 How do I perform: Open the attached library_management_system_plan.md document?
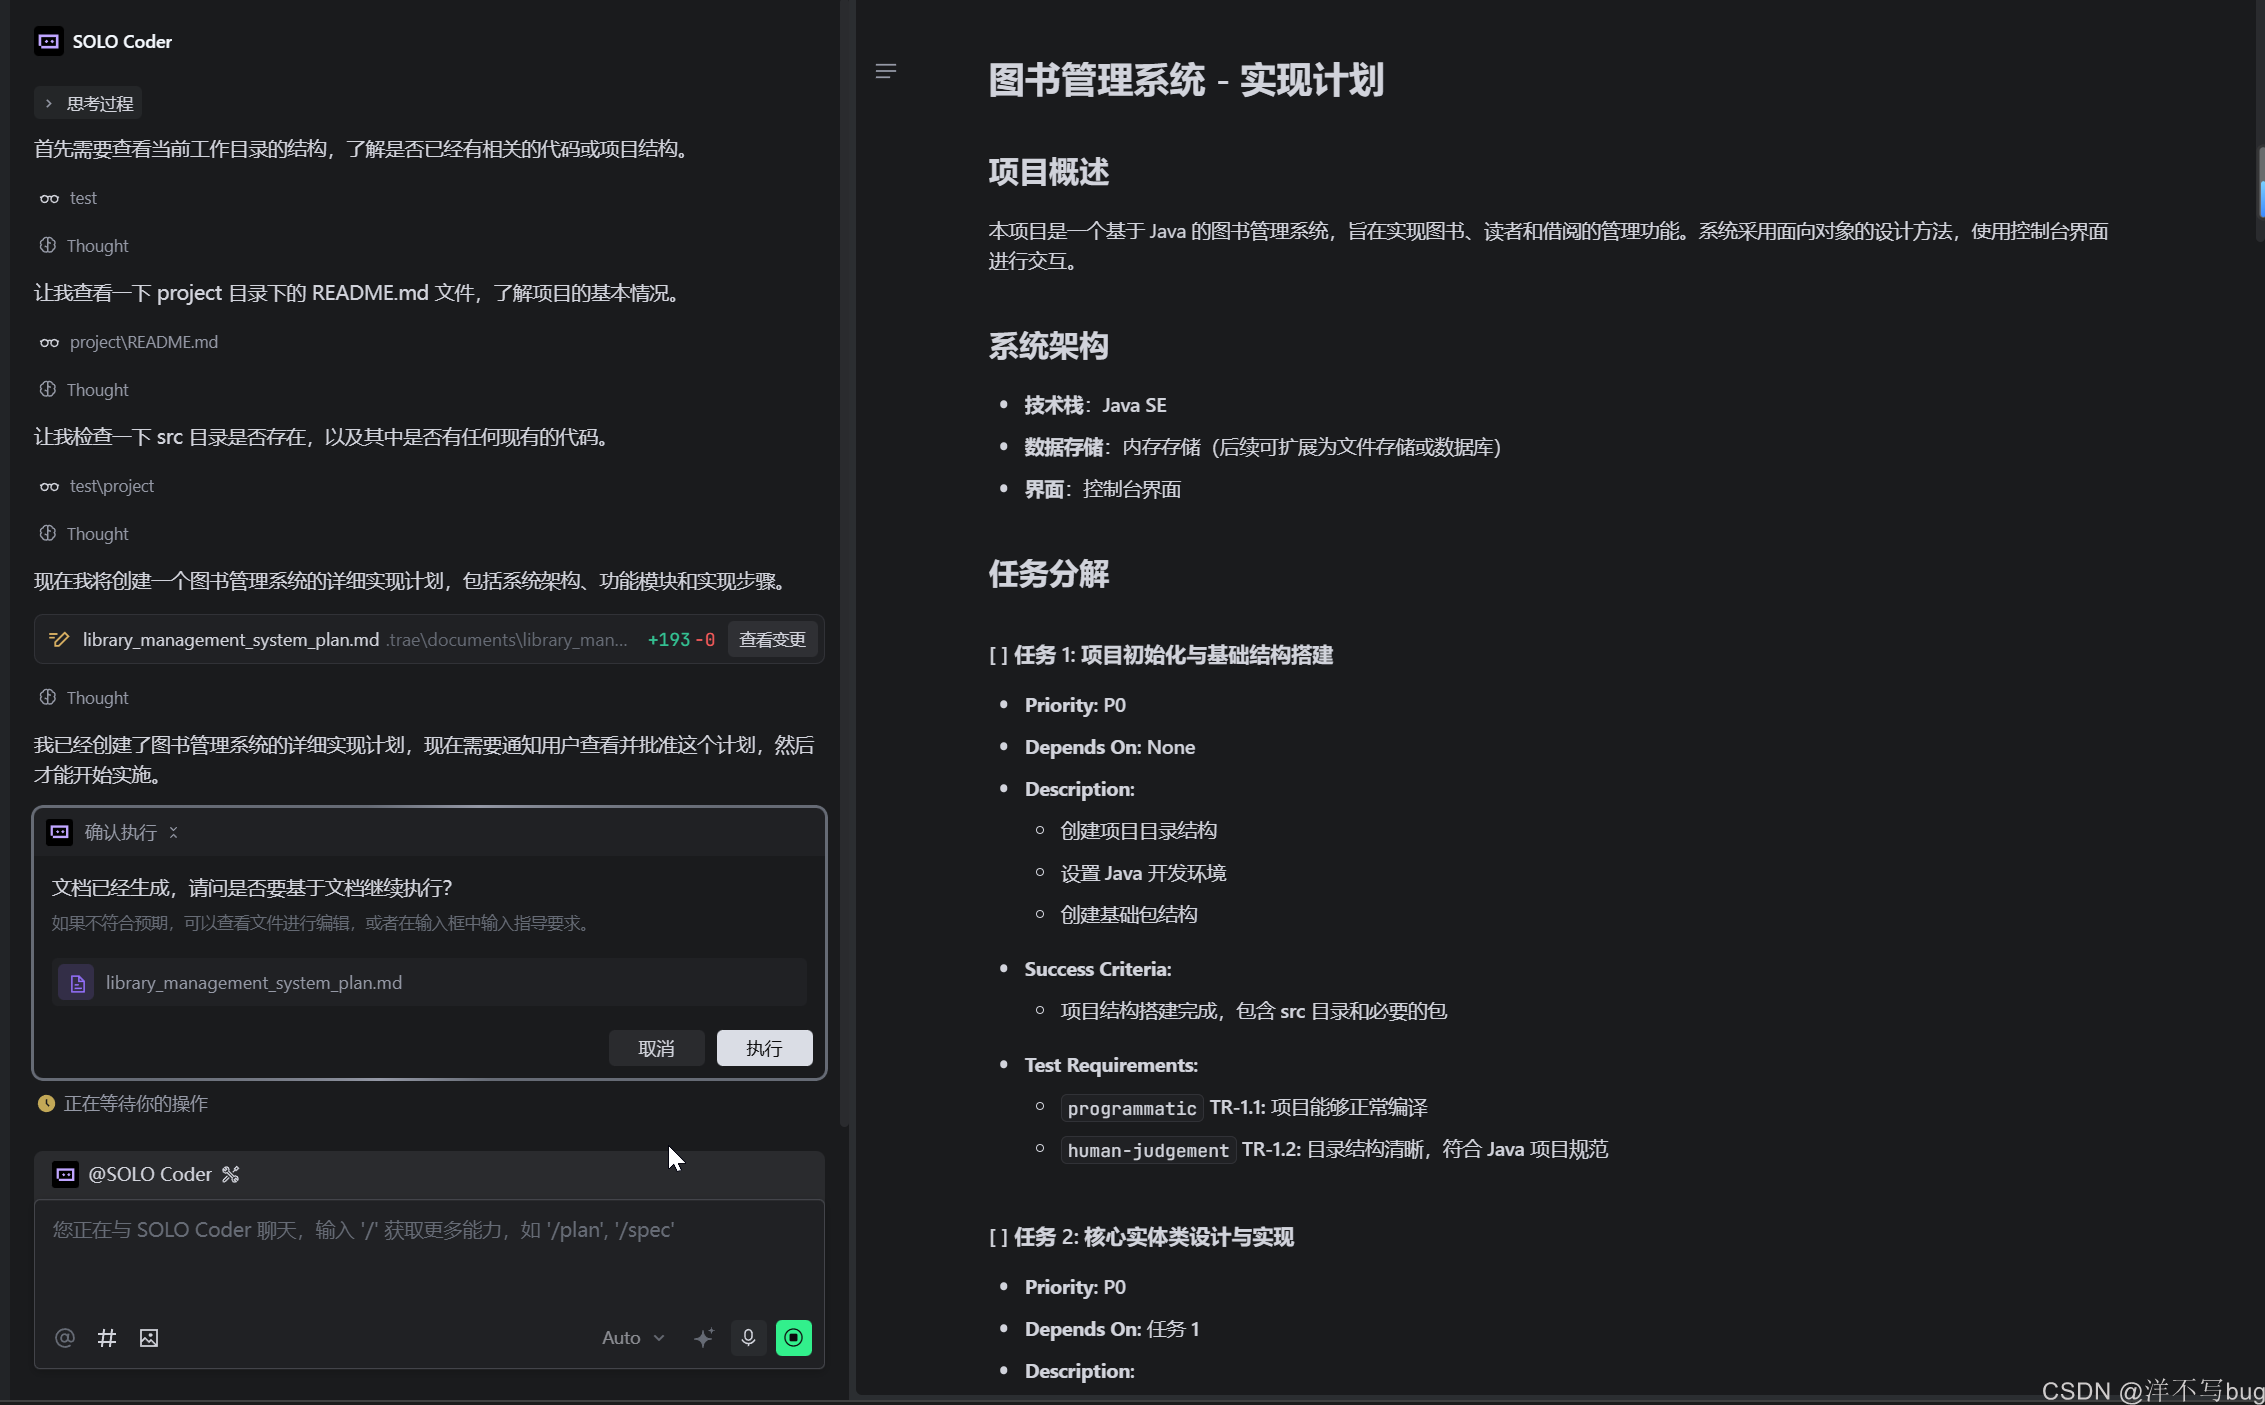click(x=429, y=983)
